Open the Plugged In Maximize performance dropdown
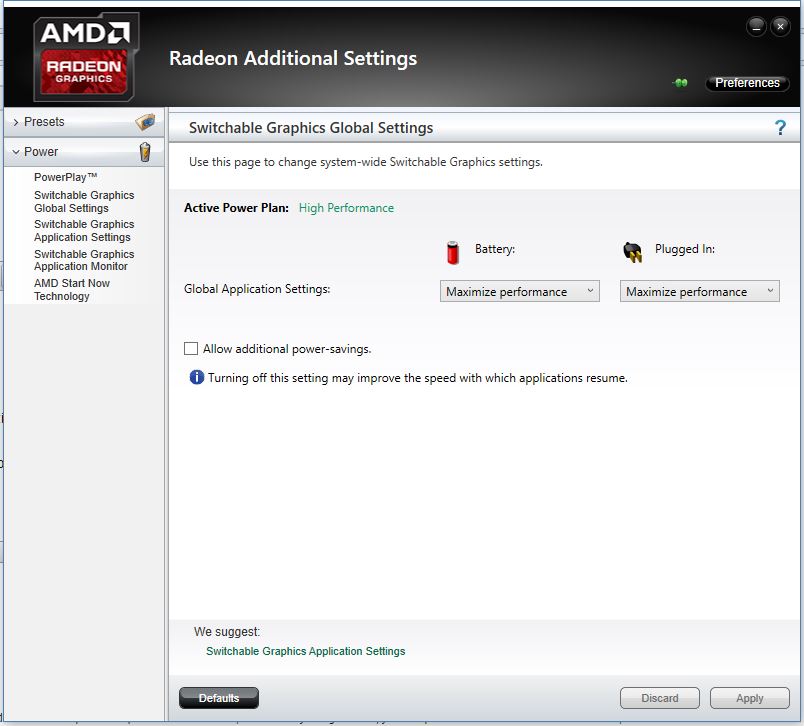 tap(699, 291)
